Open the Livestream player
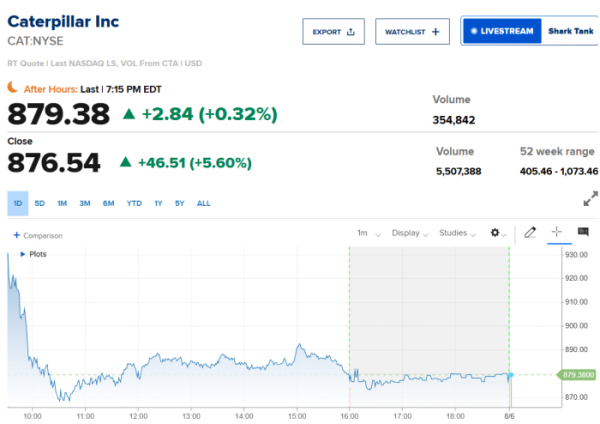This screenshot has width=600, height=424. click(x=502, y=31)
